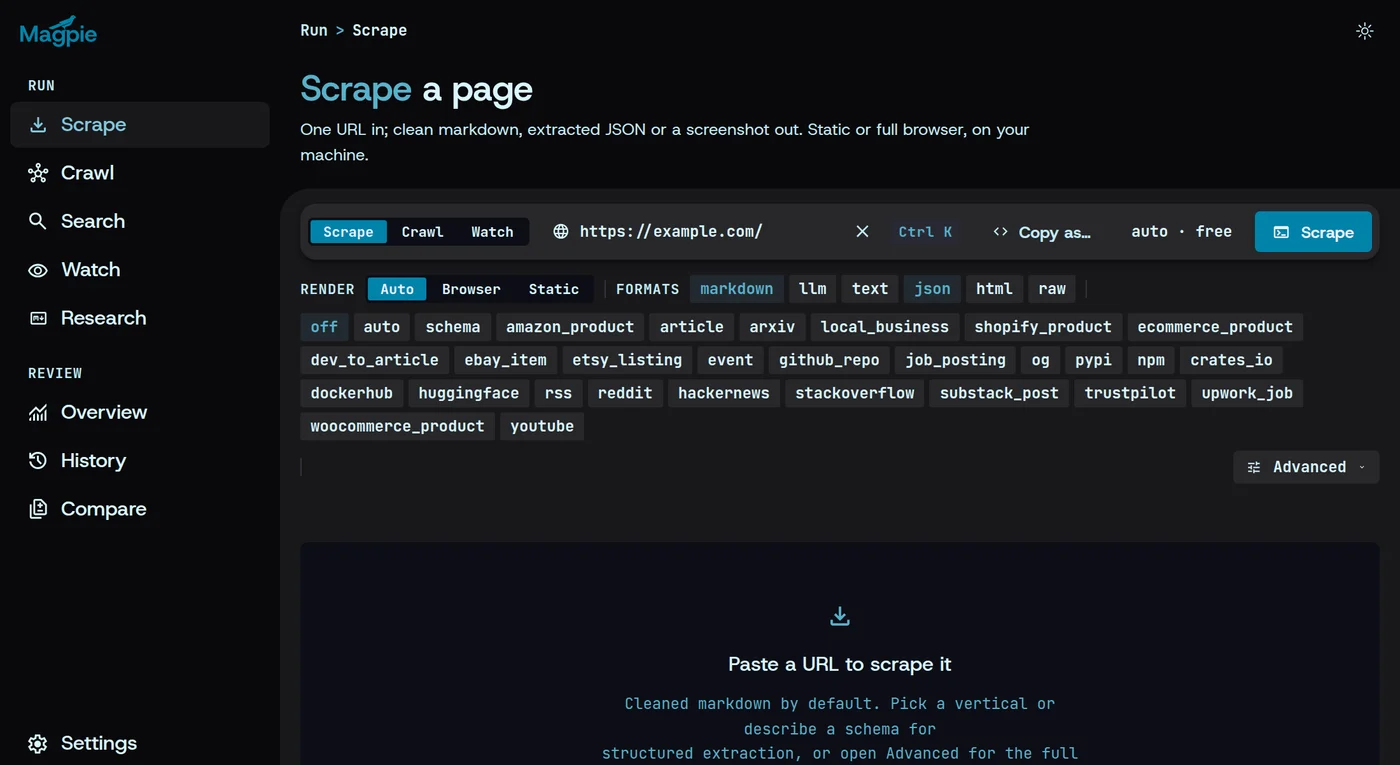Click the Magpie logo

coord(58,32)
